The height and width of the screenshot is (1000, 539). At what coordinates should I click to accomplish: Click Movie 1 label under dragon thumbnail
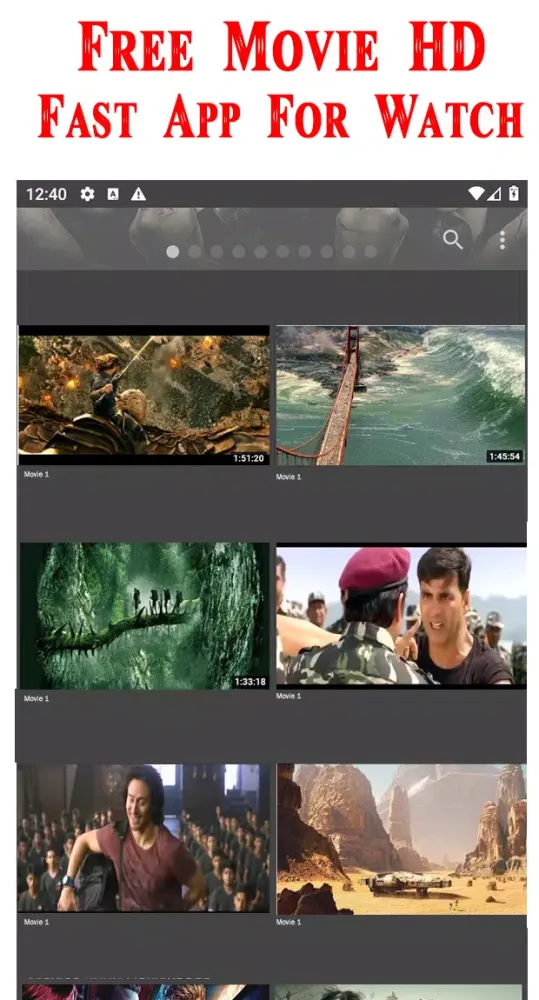coord(36,474)
